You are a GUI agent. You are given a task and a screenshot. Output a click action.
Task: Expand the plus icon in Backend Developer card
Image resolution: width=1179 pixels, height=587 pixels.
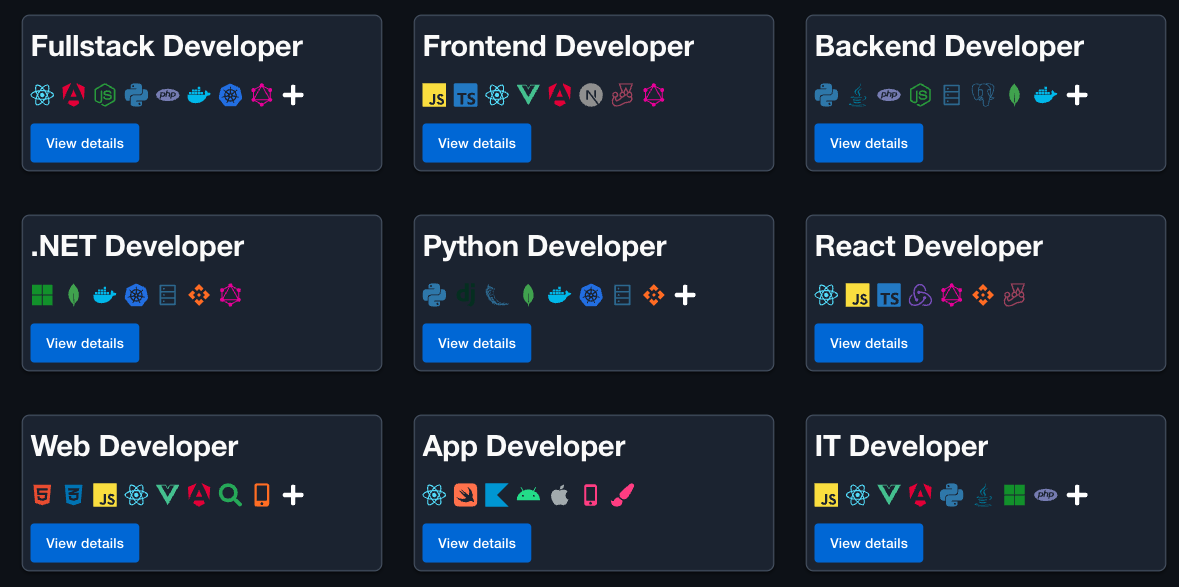click(1077, 95)
